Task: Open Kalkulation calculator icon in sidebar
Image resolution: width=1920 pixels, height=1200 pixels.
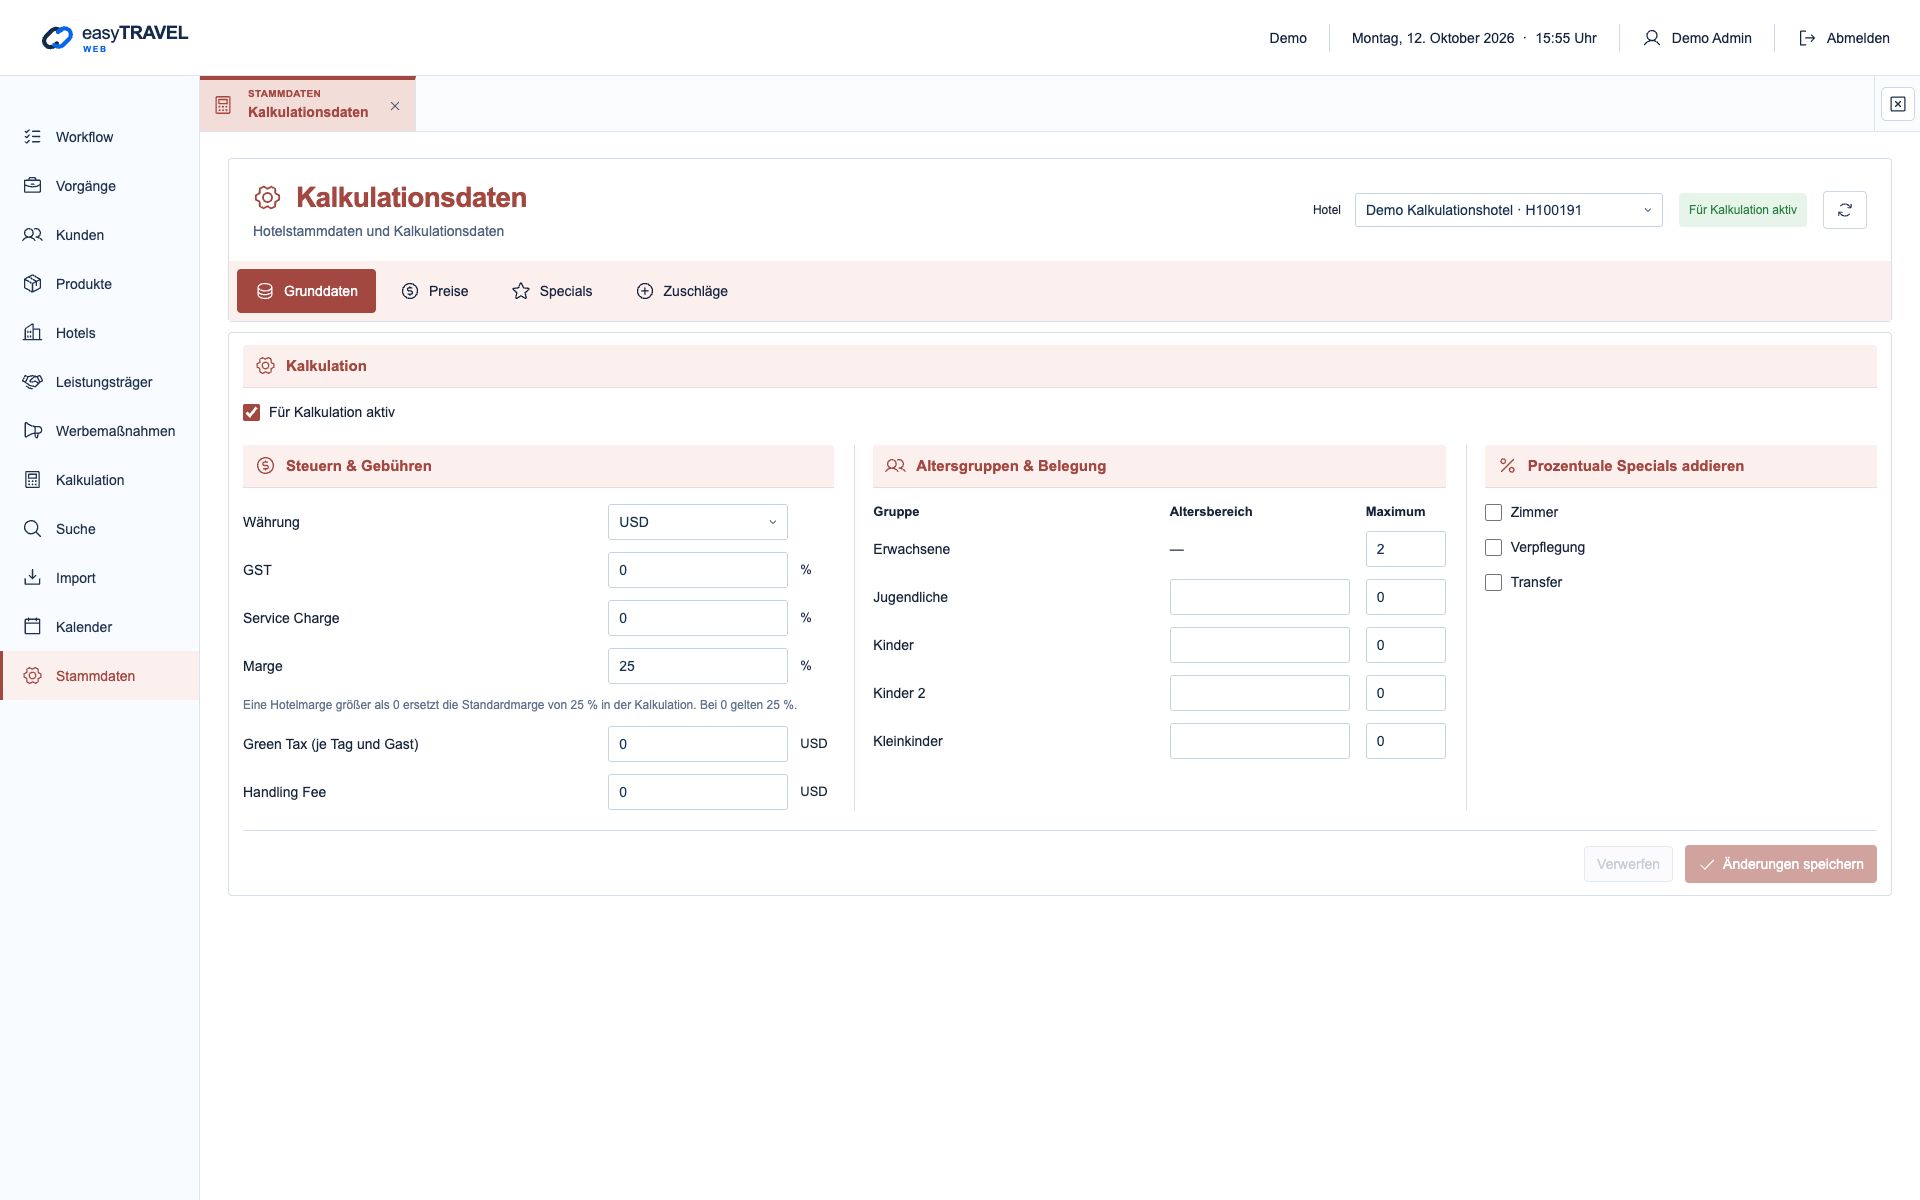Action: pyautogui.click(x=32, y=480)
